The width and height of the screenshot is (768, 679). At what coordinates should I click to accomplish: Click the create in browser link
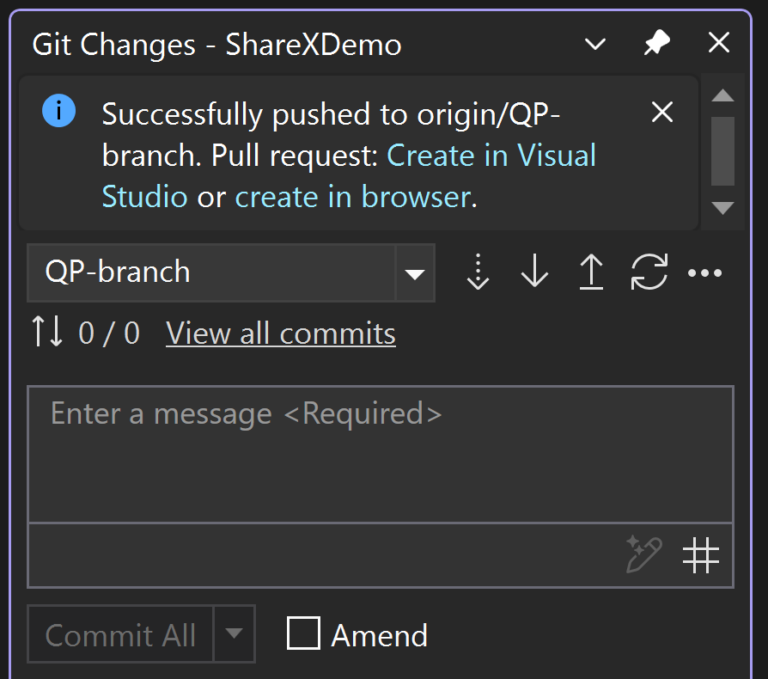pos(352,196)
